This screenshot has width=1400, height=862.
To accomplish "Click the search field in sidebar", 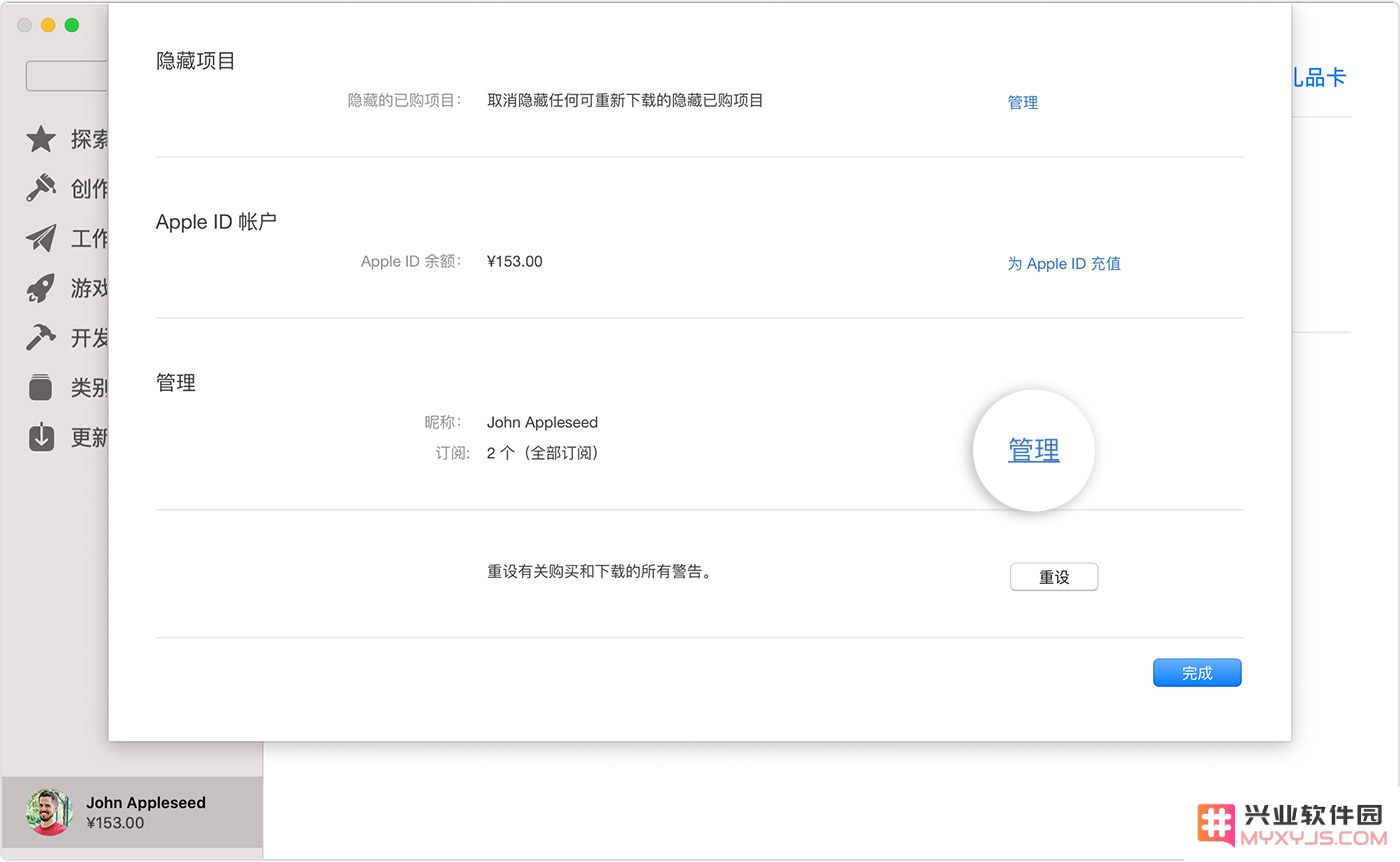I will [x=67, y=76].
